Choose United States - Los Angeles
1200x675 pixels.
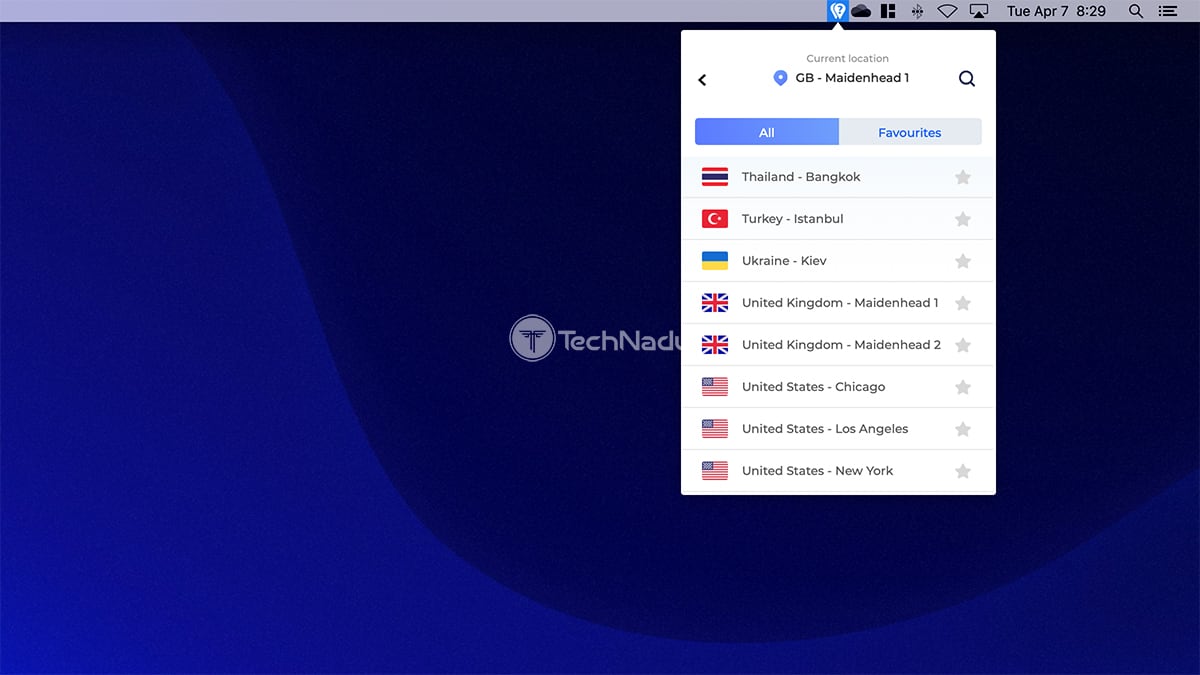click(x=838, y=429)
